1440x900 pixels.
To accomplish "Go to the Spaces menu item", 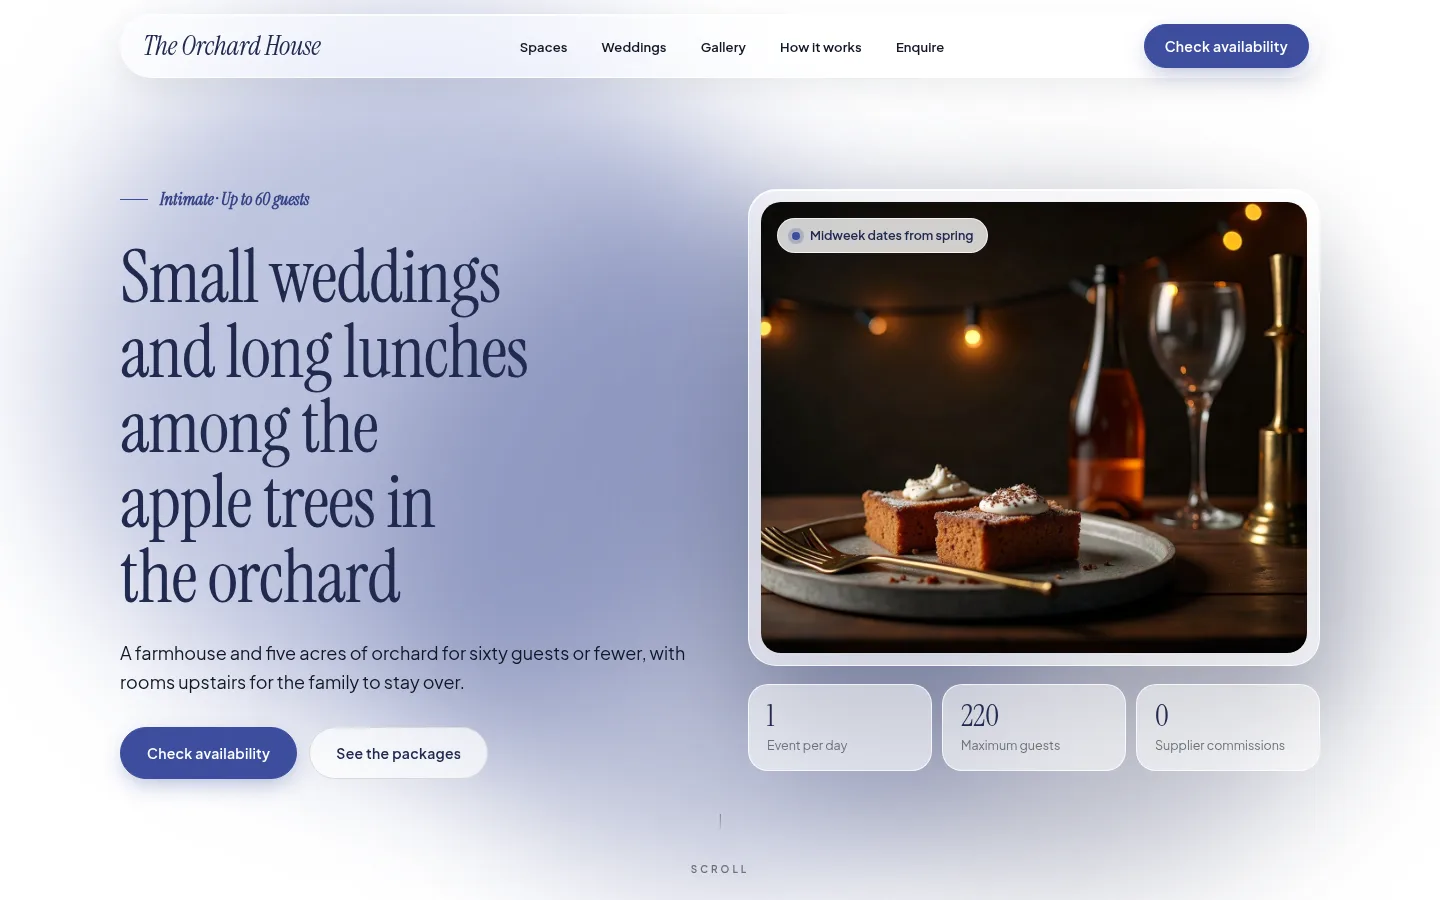I will click(543, 47).
